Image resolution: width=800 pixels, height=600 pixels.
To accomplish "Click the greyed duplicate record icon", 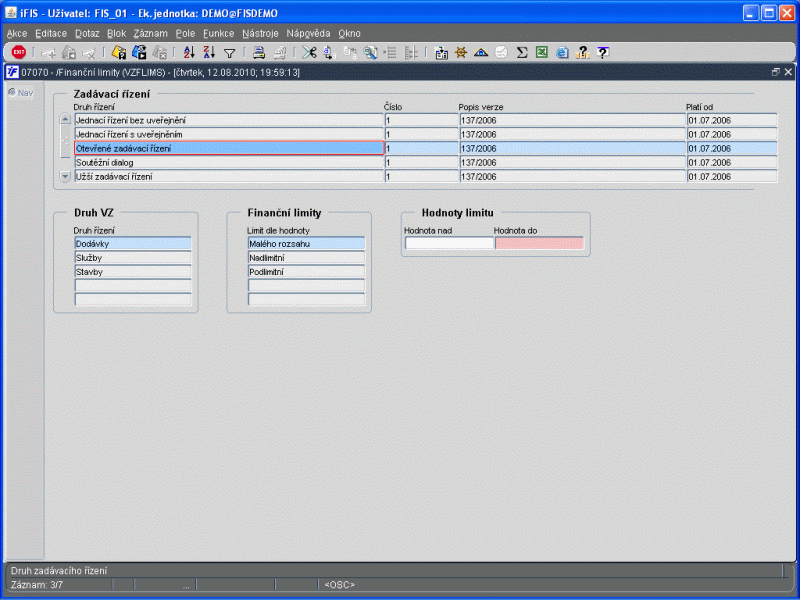I will [69, 53].
